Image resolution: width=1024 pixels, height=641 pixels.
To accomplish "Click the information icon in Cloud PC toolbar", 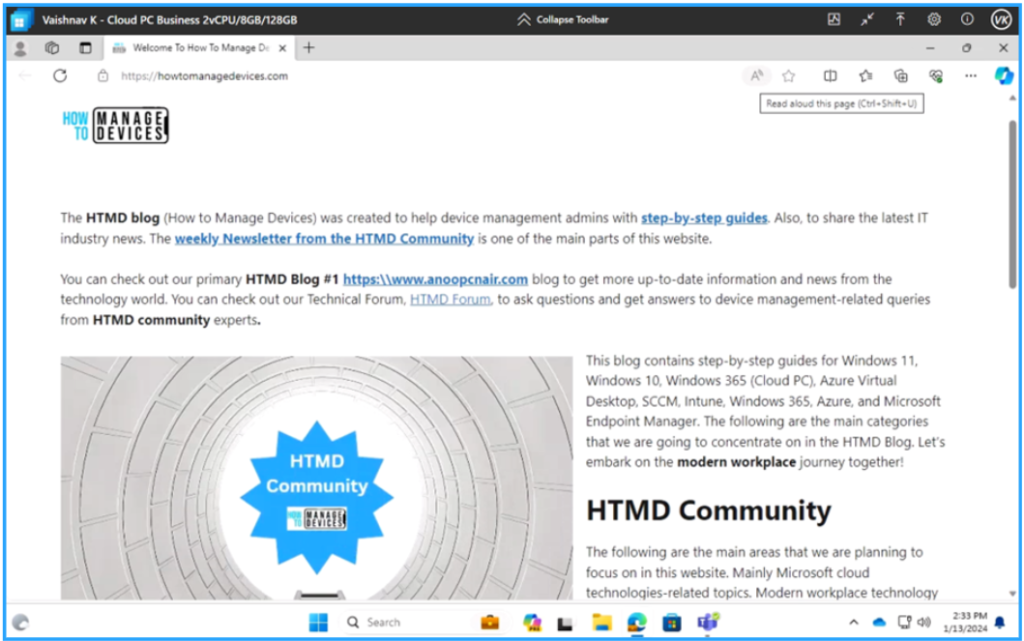I will point(967,20).
